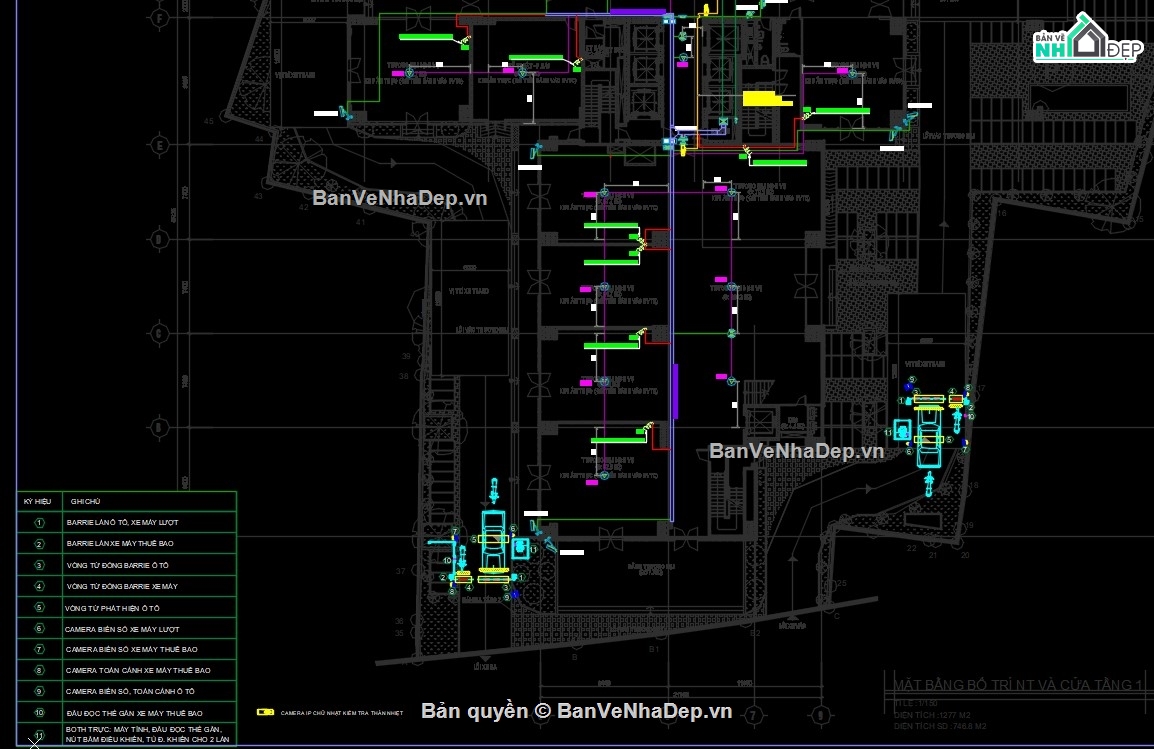Select the CAMERA BIỂN SỐ, TOÀN CẢNH Ô TÔ entry
Screen dimensions: 1154x749
pyautogui.click(x=130, y=691)
